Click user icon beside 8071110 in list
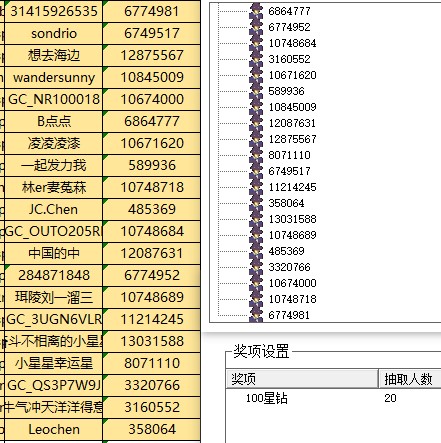441x443 pixels. pos(256,155)
